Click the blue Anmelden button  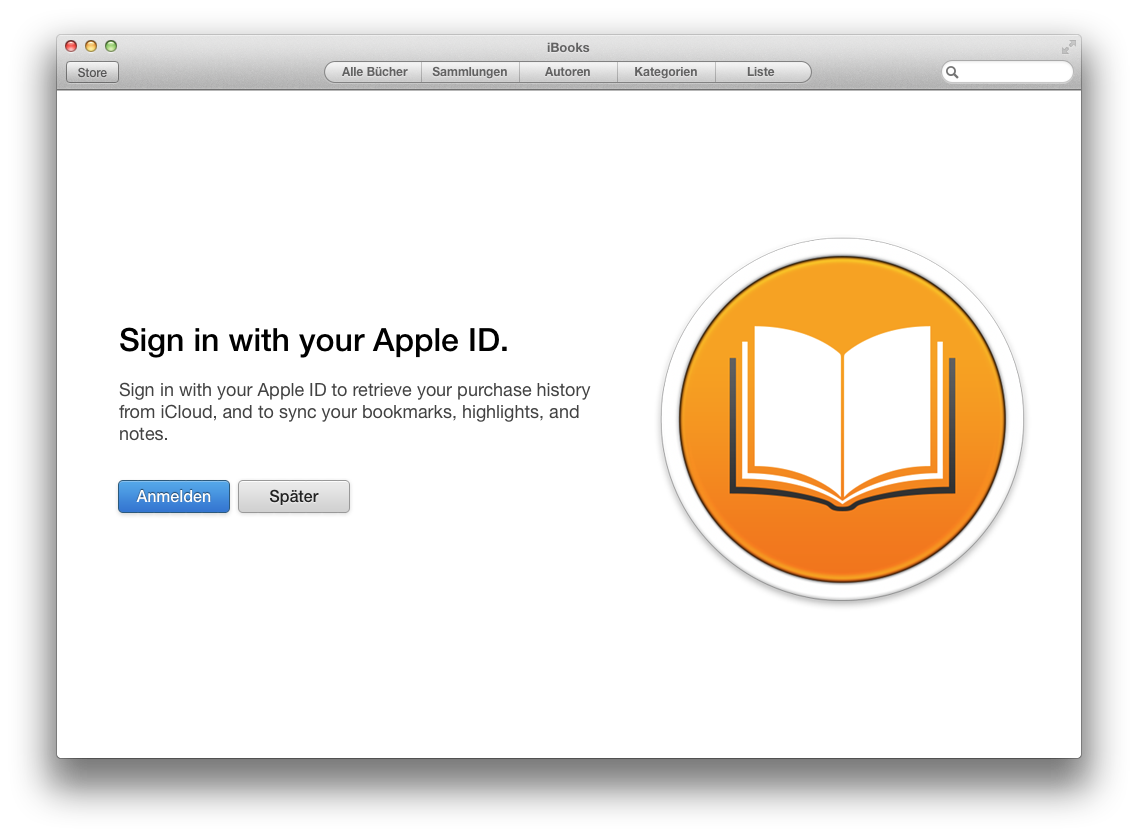tap(174, 497)
